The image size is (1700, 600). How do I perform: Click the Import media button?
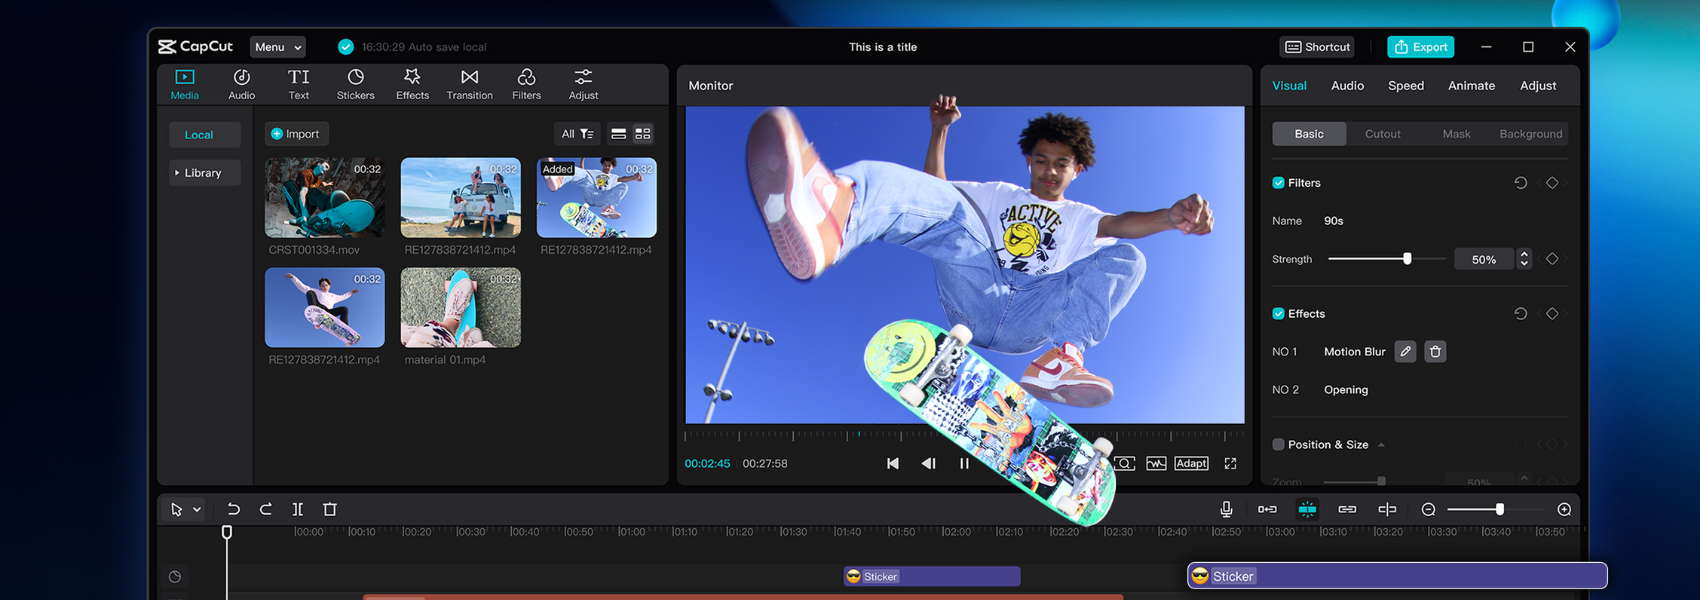[x=296, y=134]
